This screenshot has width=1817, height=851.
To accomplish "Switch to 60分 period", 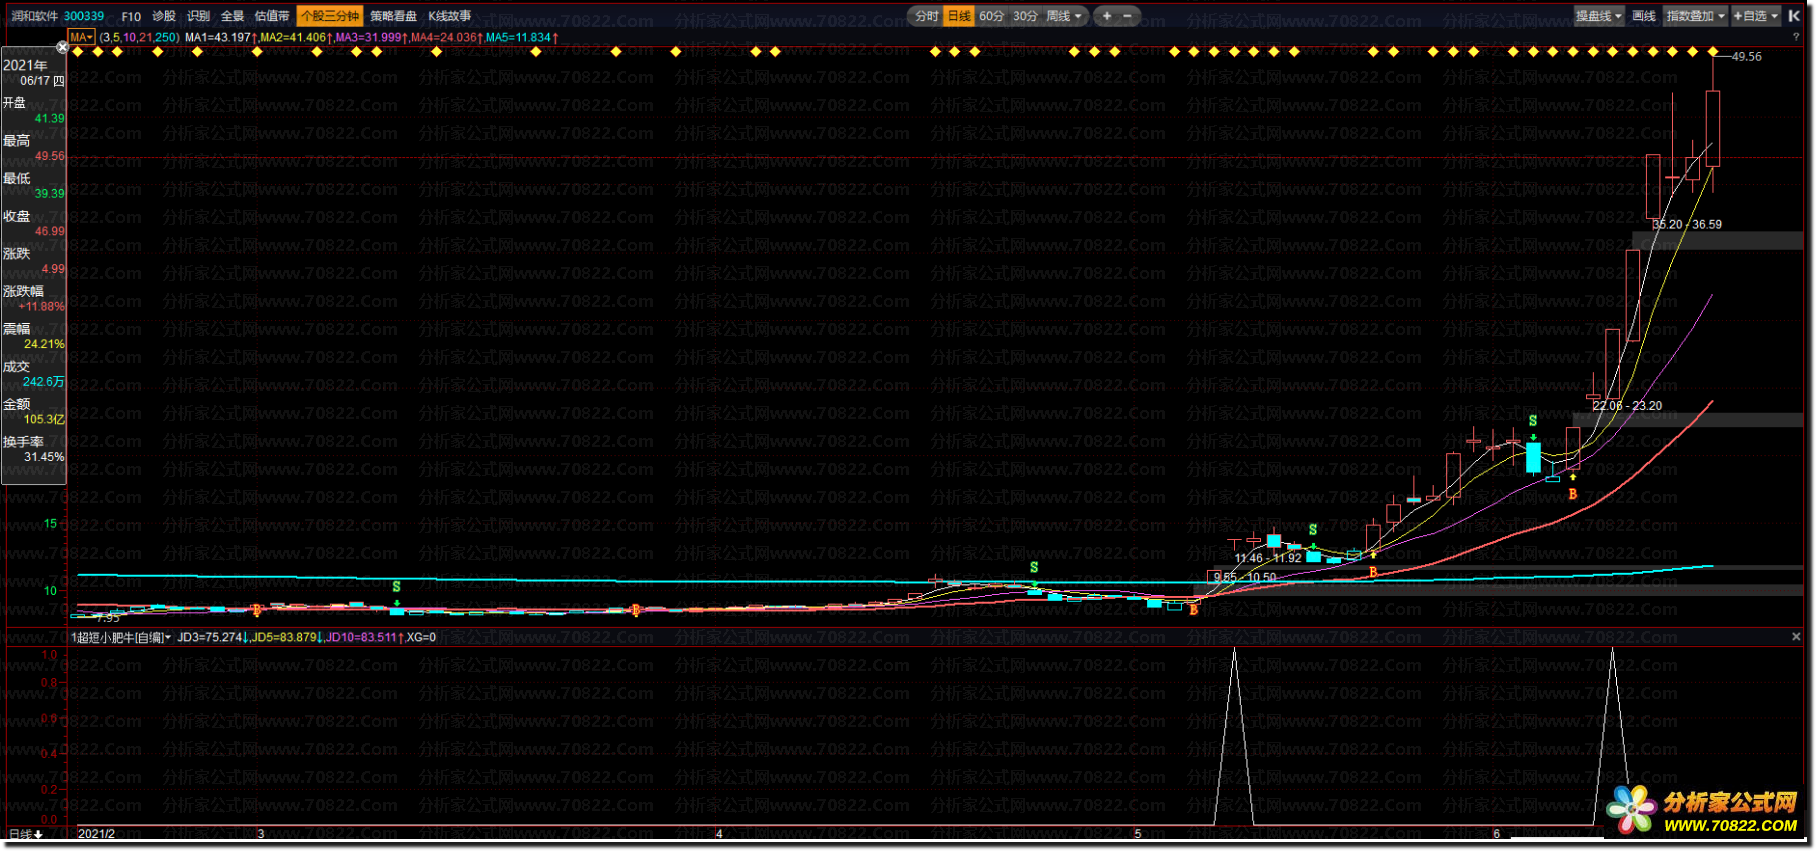I will (x=992, y=16).
